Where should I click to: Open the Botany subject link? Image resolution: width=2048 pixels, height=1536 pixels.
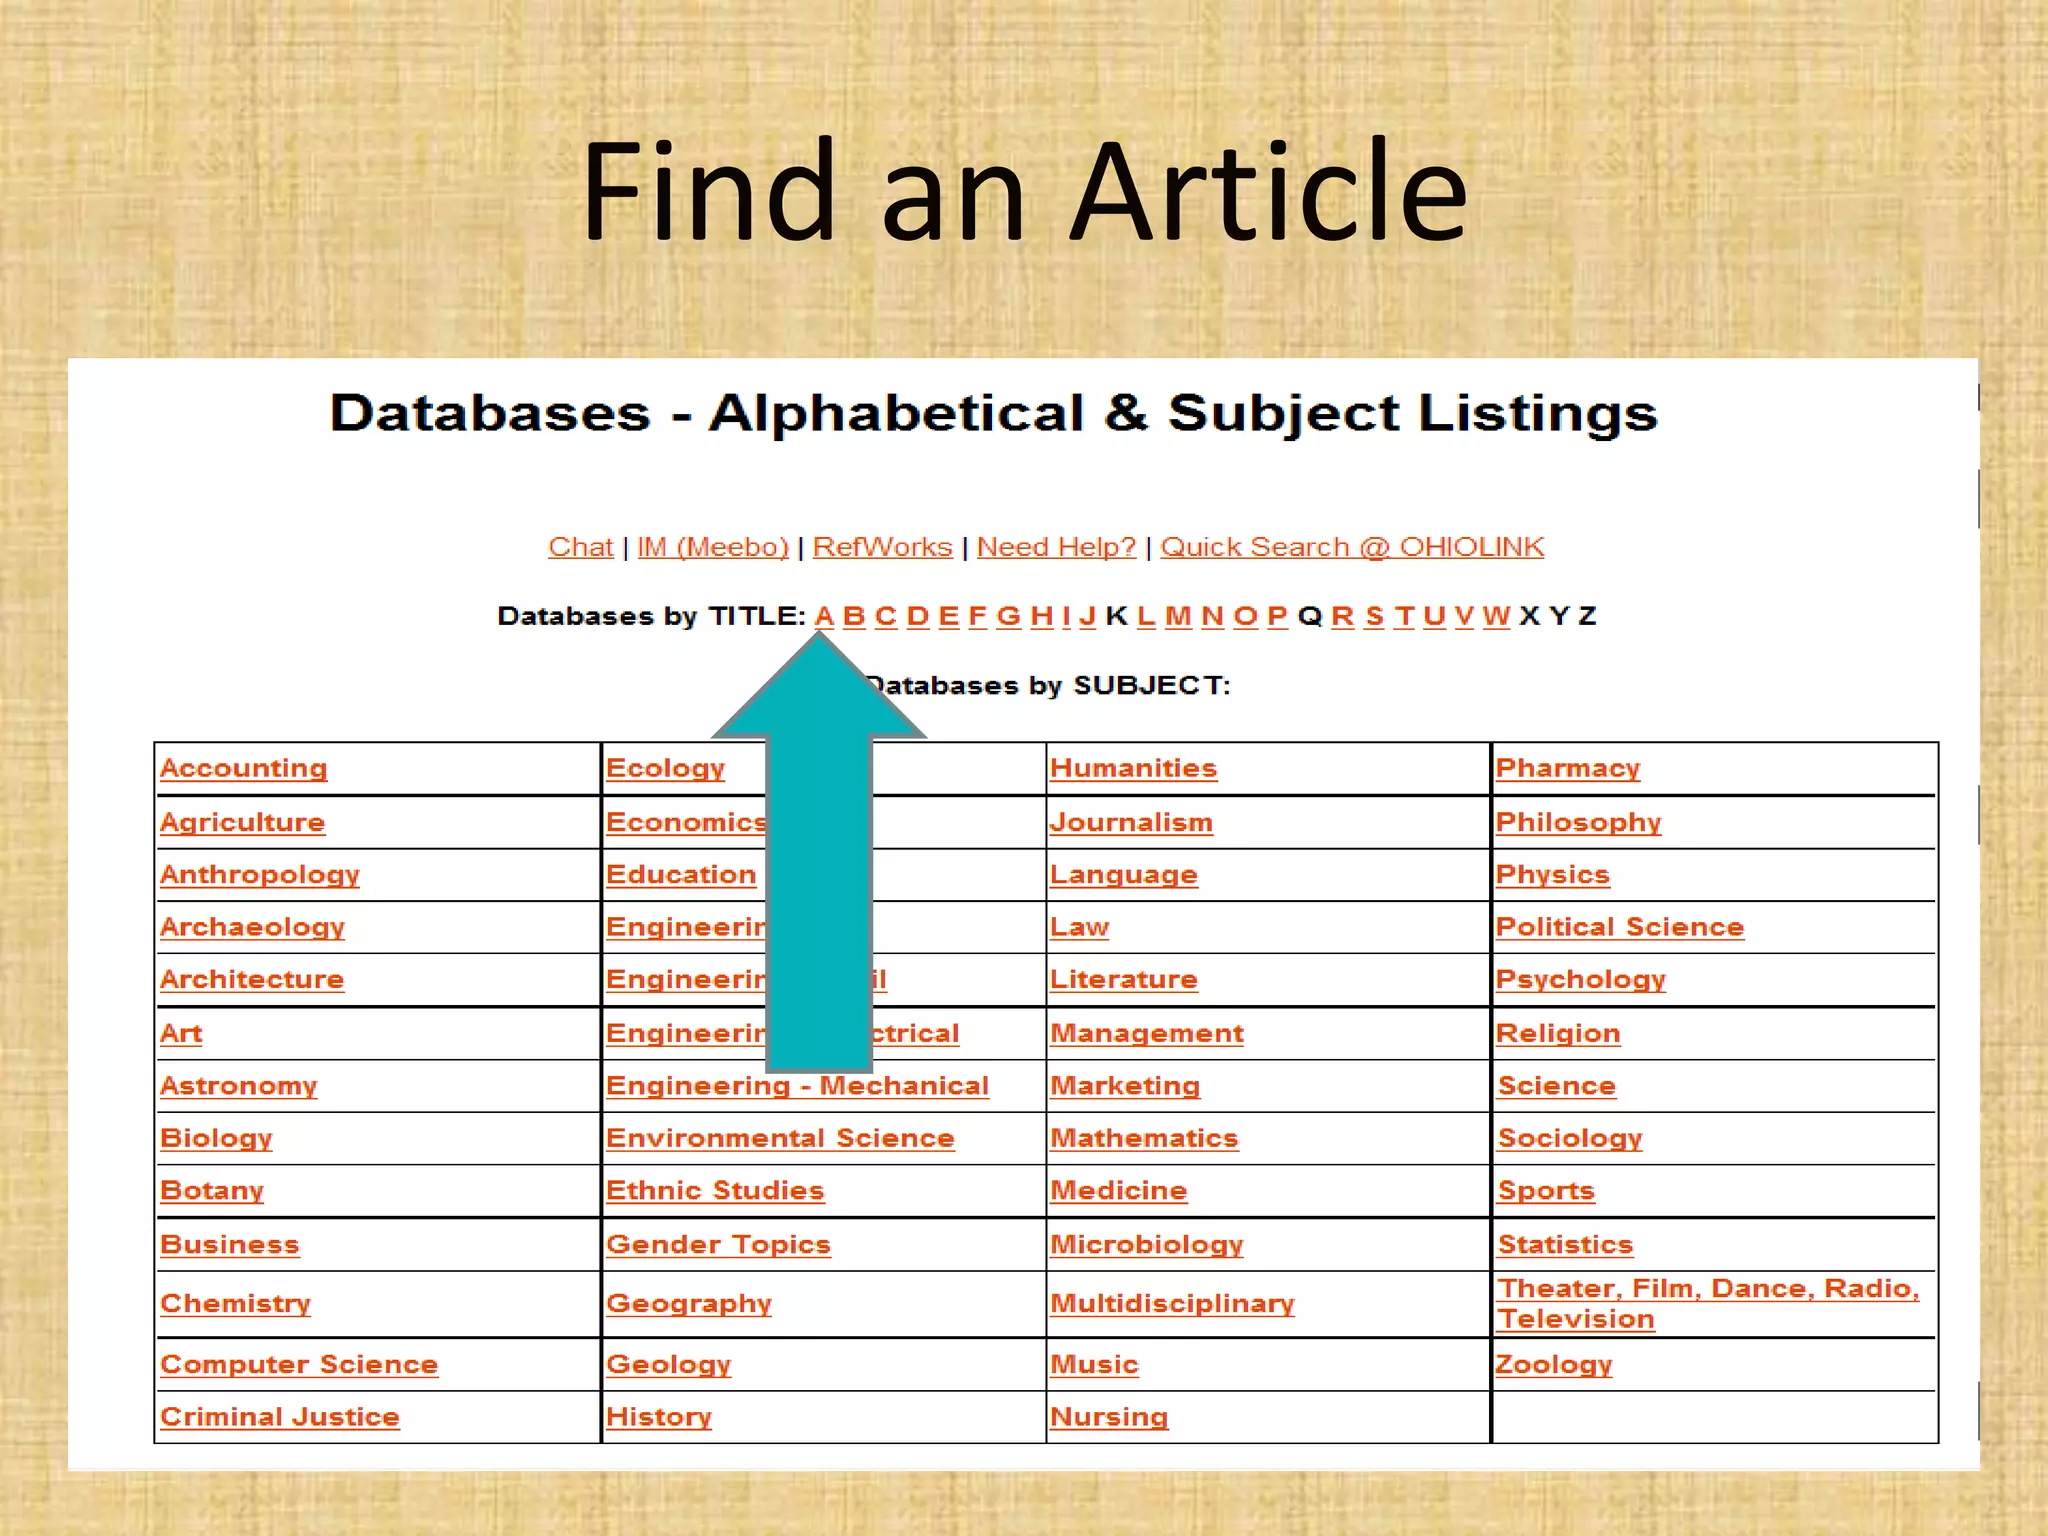[212, 1191]
